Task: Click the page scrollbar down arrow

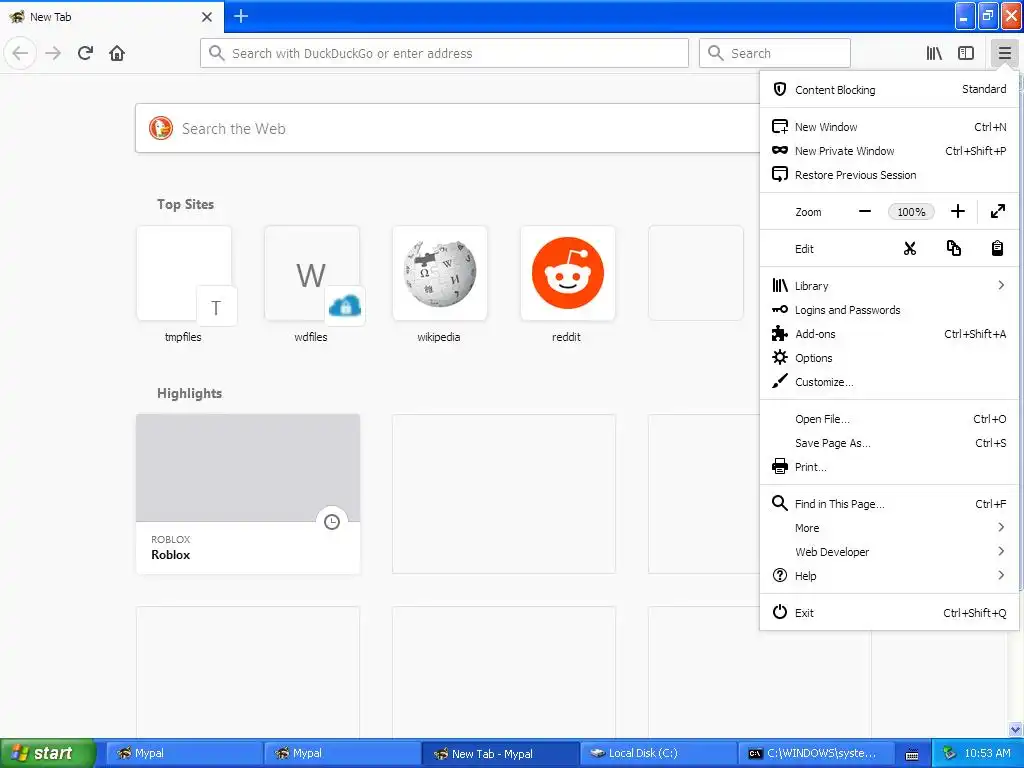Action: tap(1016, 729)
